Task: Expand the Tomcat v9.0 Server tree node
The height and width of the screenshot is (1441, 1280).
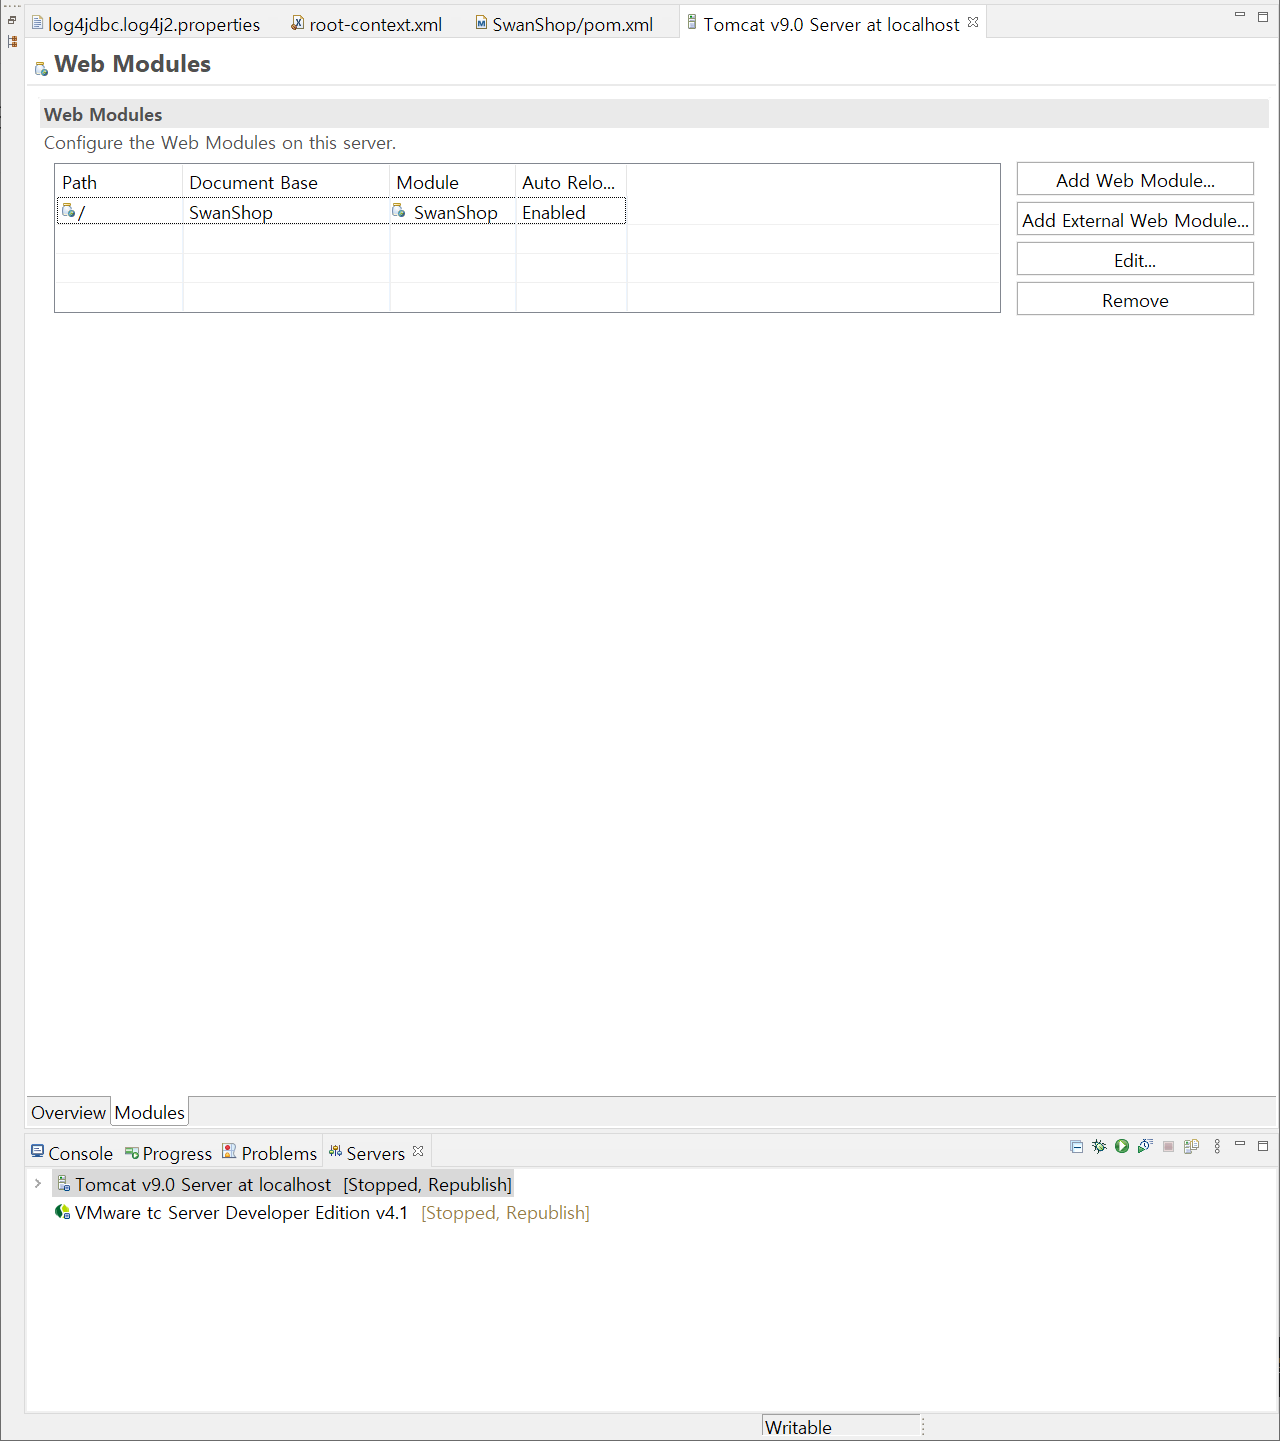Action: click(x=38, y=1184)
